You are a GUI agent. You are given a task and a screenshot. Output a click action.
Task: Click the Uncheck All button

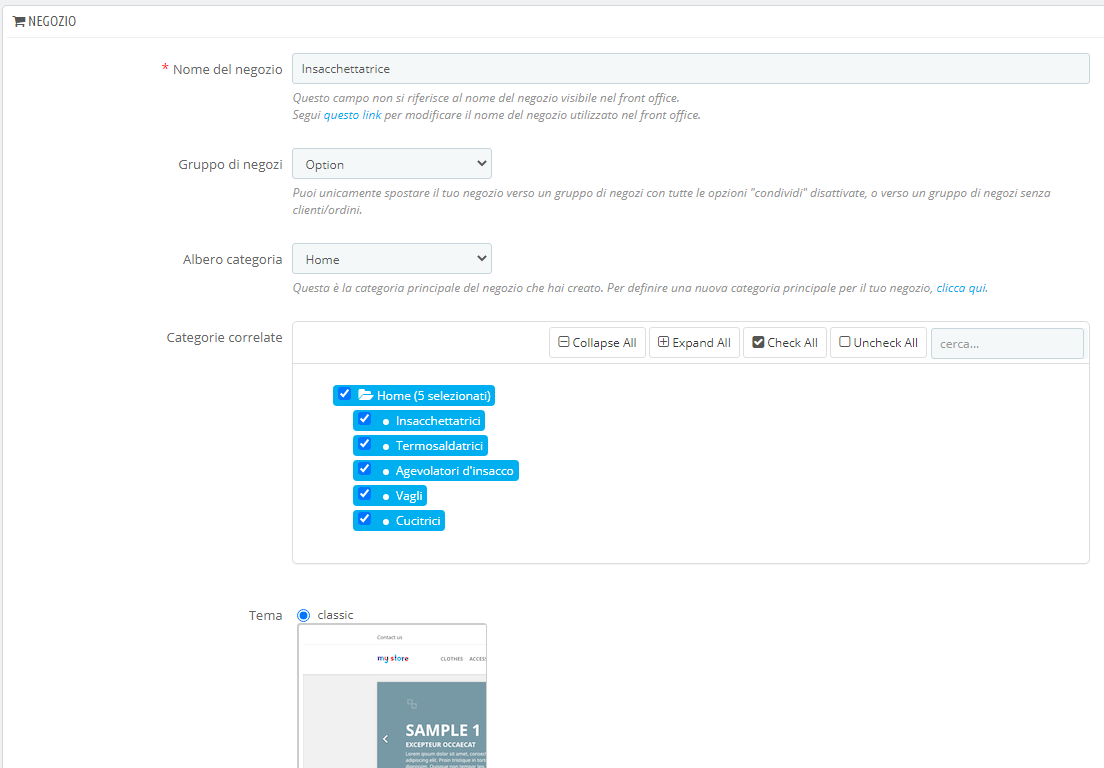coord(879,343)
